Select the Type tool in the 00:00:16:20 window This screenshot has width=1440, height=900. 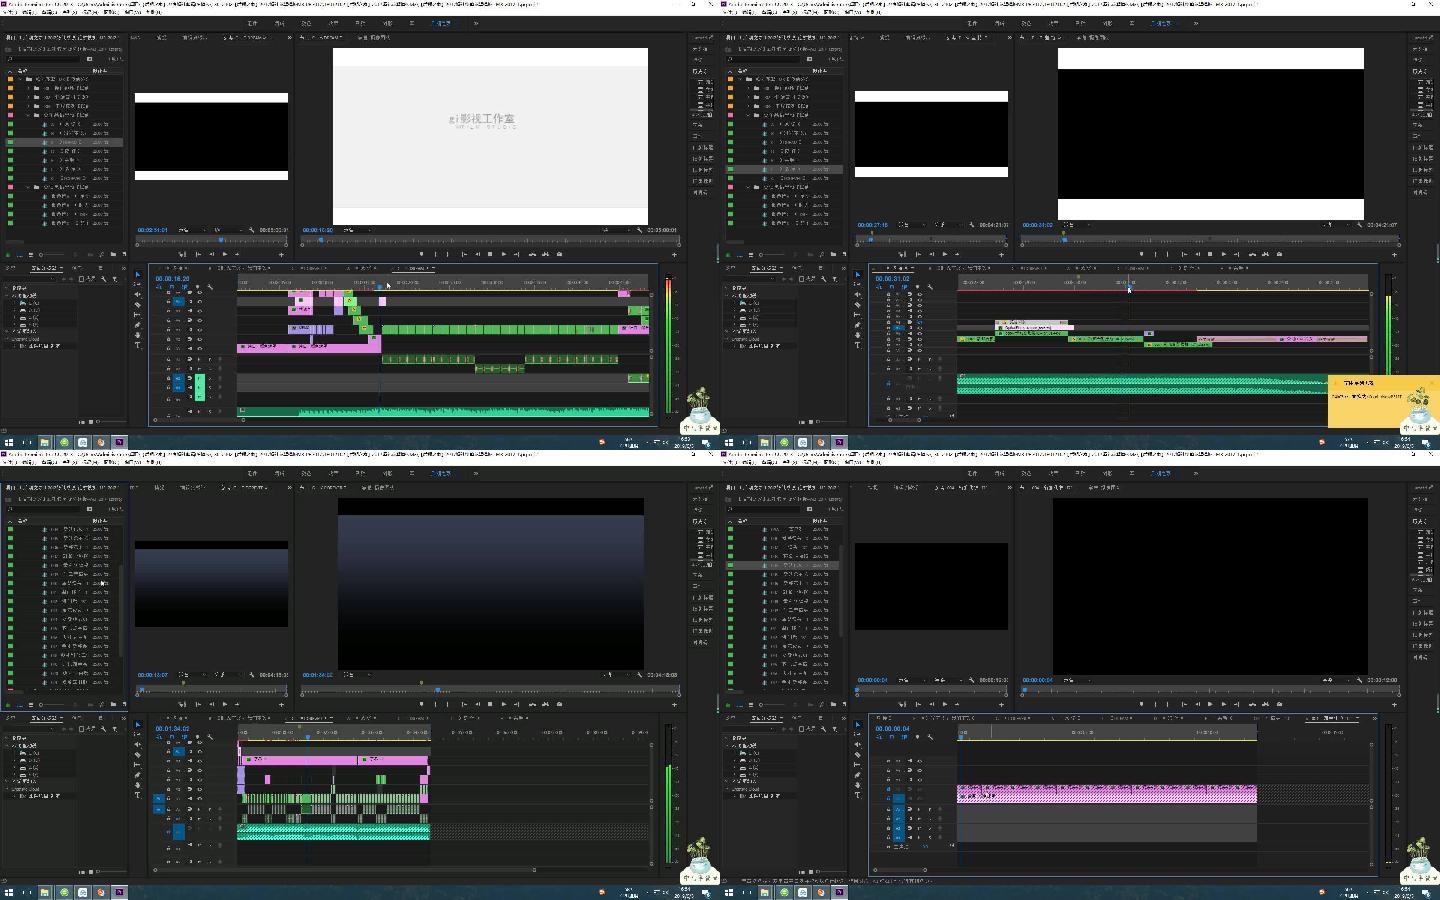138,345
